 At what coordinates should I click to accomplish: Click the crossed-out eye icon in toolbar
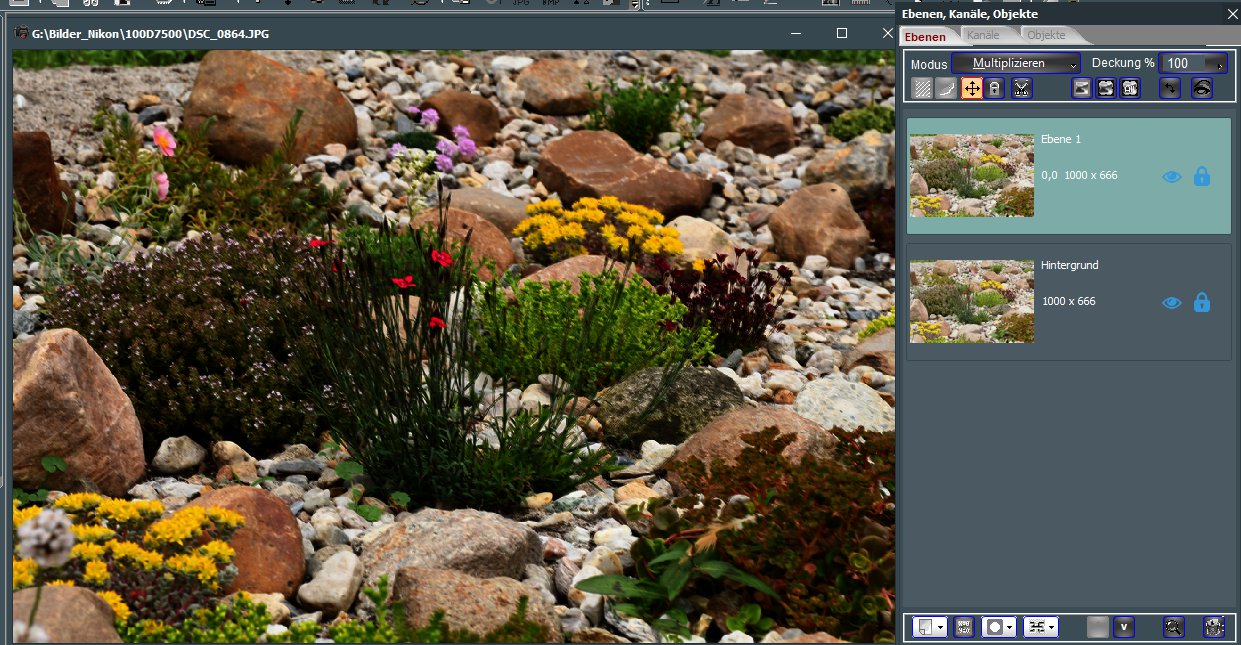pyautogui.click(x=1201, y=88)
